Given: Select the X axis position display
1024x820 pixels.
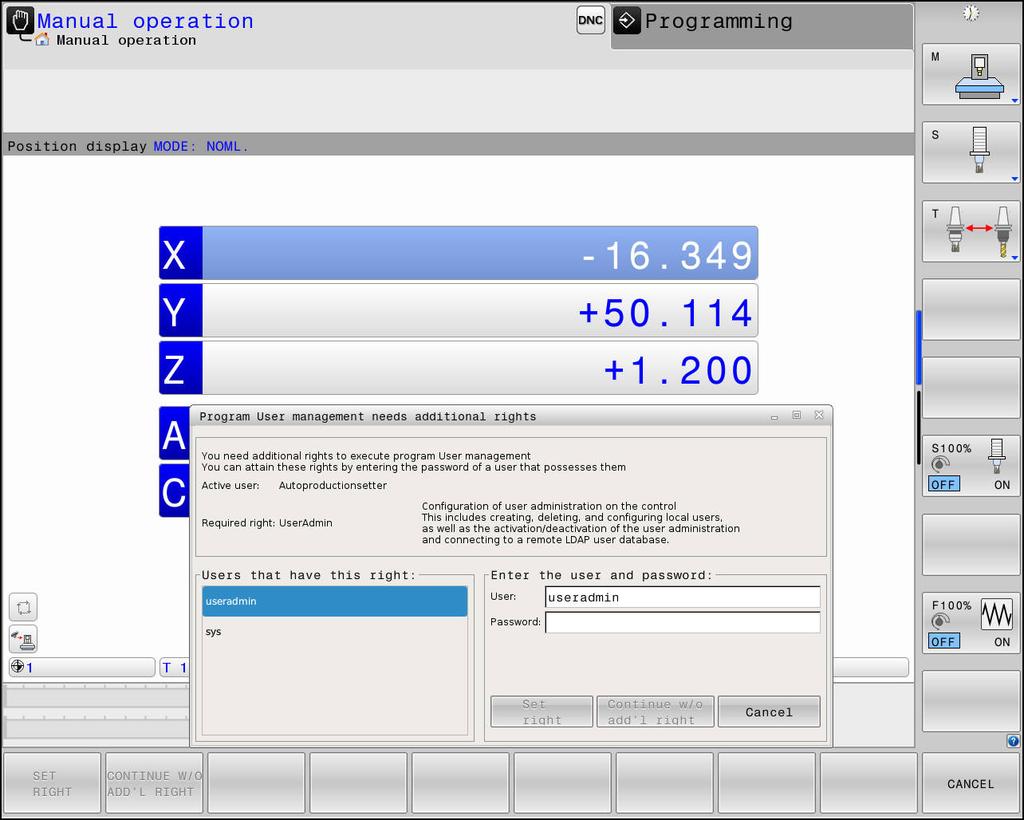Looking at the screenshot, I should point(458,253).
